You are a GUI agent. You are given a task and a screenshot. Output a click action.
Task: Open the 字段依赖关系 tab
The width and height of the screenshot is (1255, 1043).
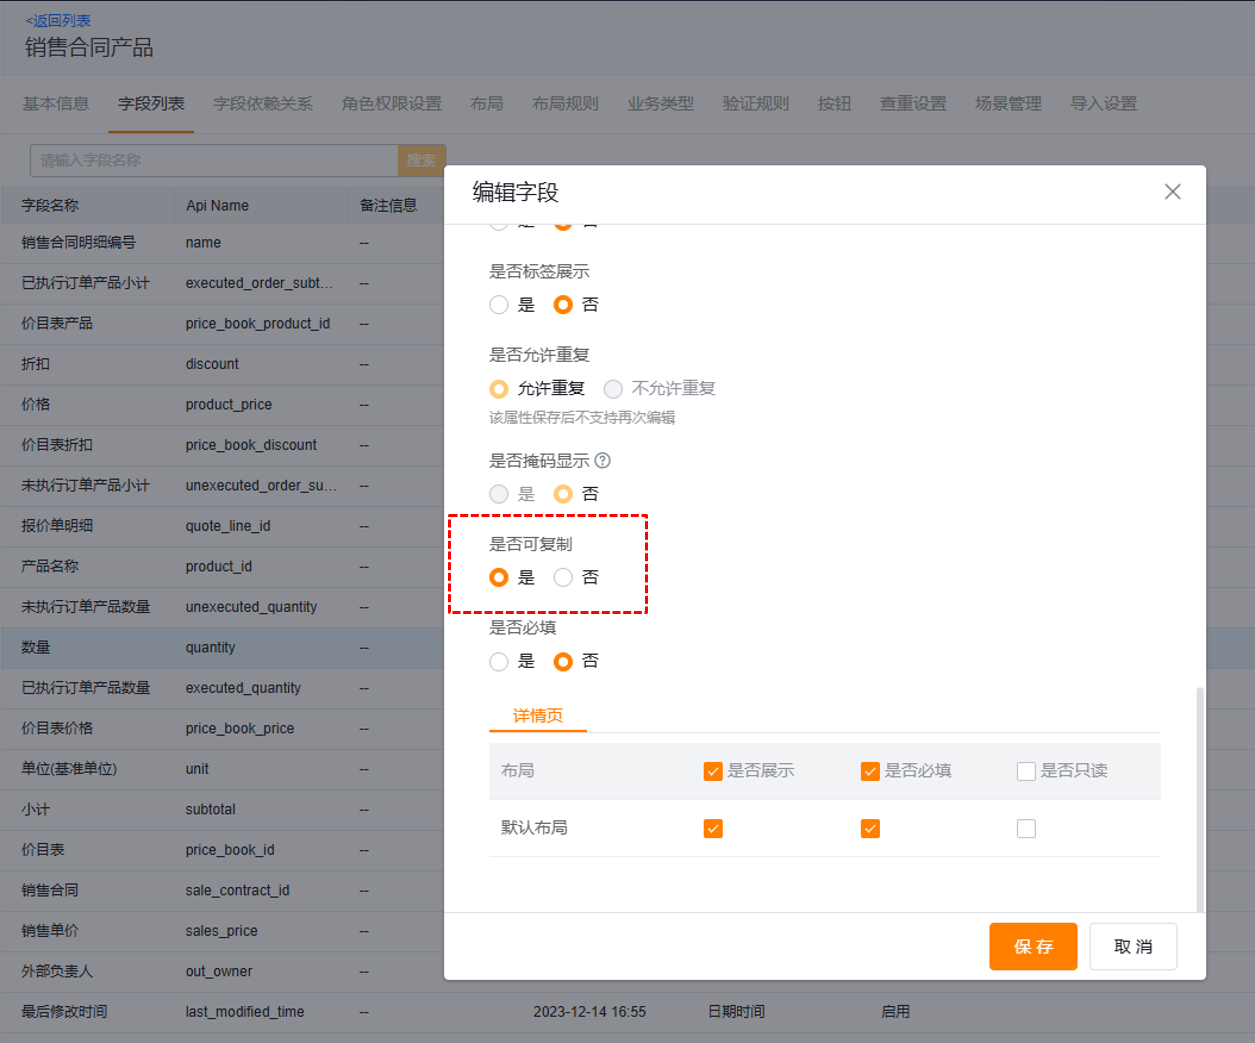263,104
